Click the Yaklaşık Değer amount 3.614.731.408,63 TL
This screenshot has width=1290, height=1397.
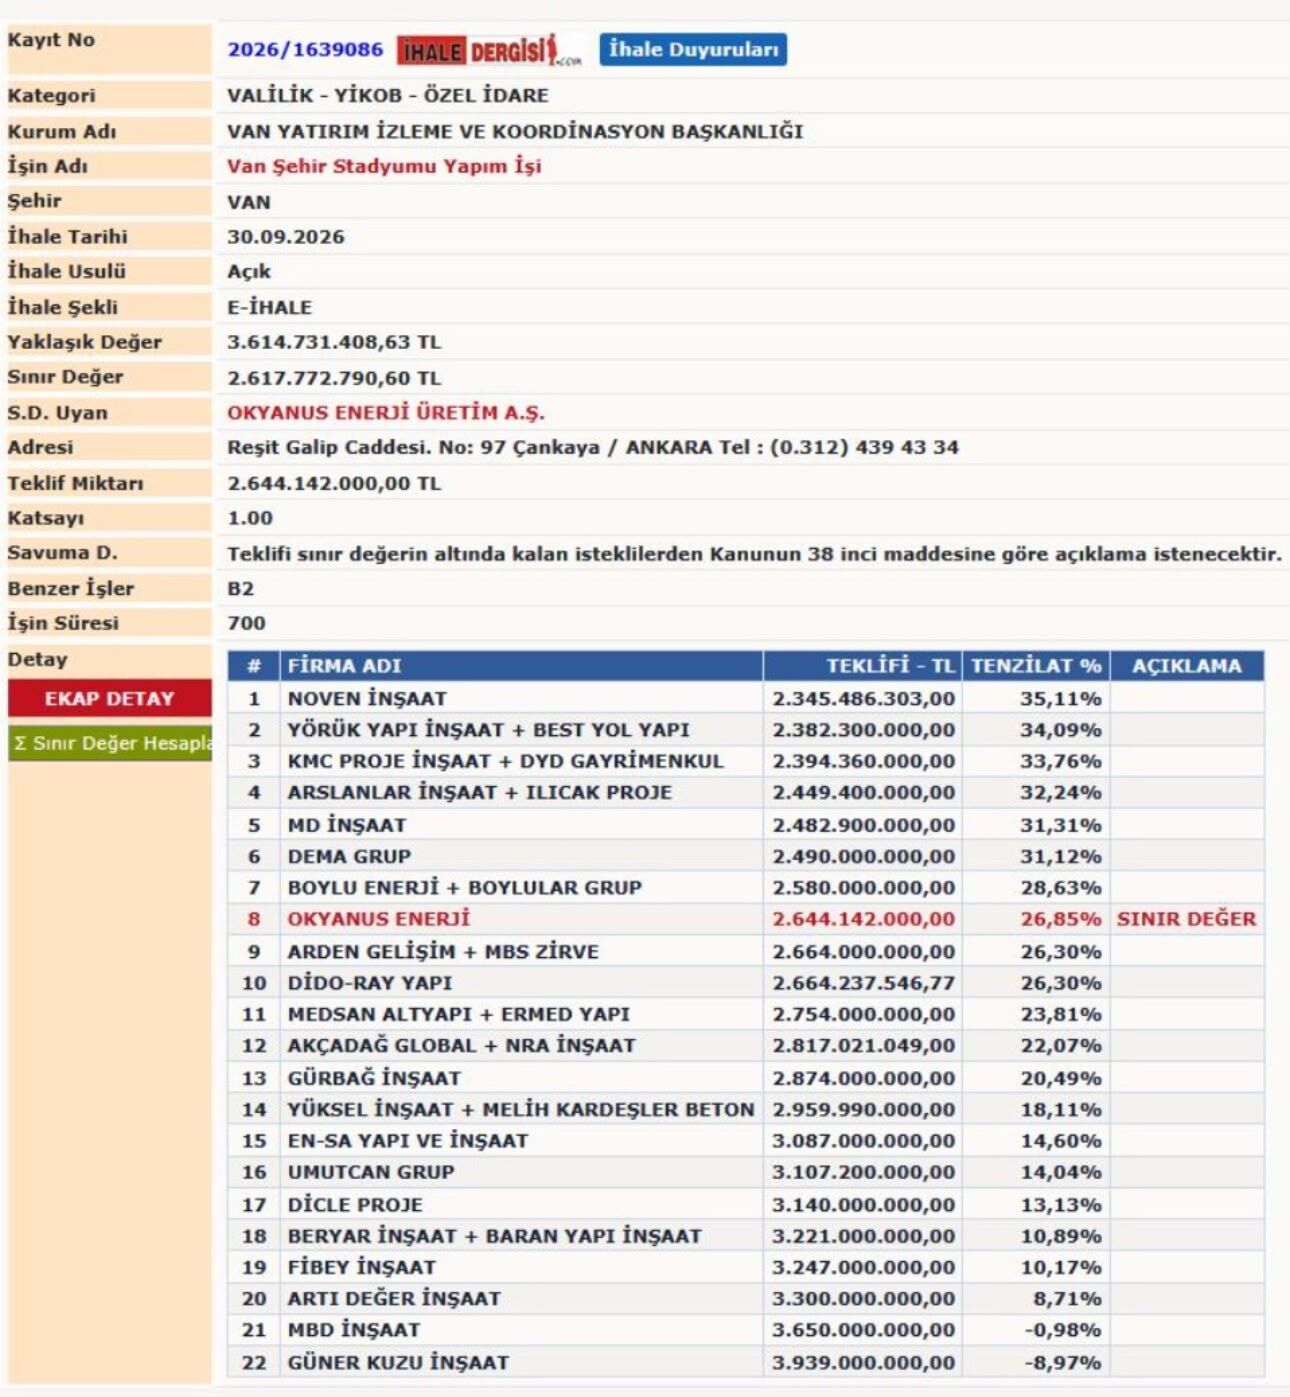point(334,342)
